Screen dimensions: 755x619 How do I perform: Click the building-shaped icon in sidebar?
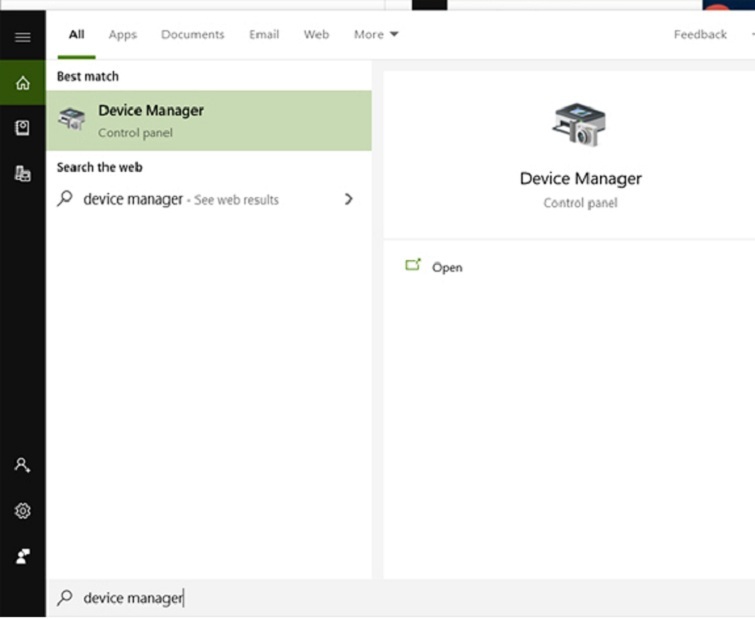(x=22, y=173)
